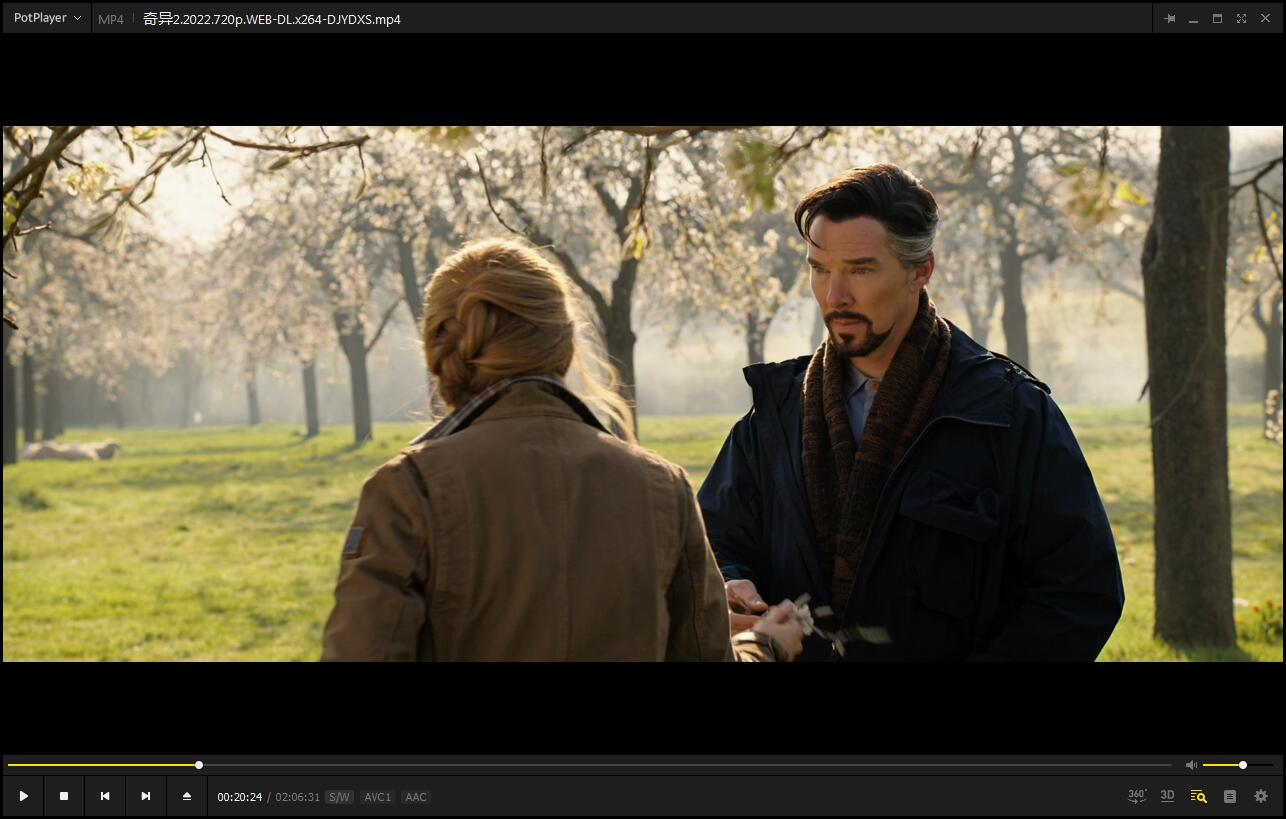
Task: Click the AVC1 video codec label
Action: [378, 797]
